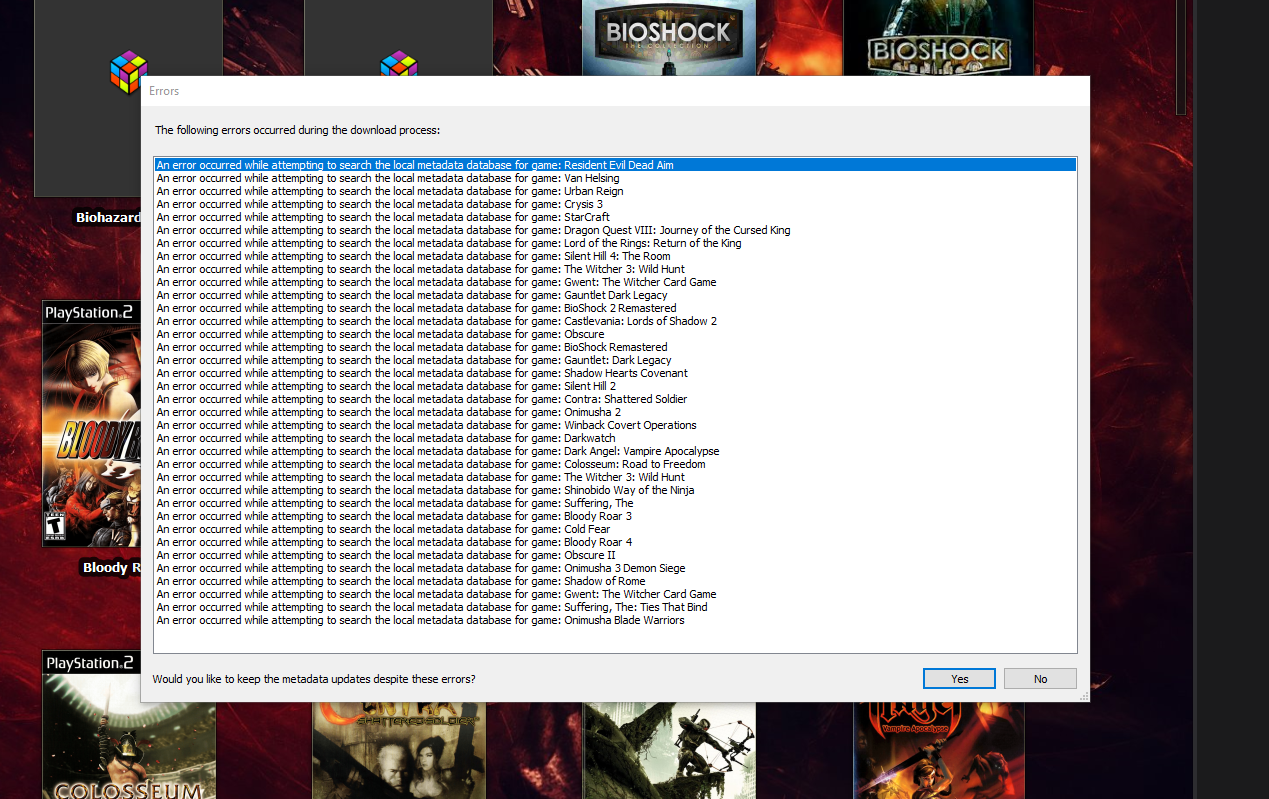Select the Colosseum: Road to Freedom row
Screen dimensions: 1269x799
point(615,464)
